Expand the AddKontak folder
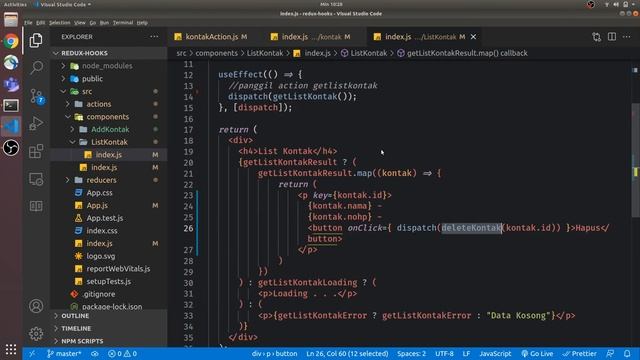 coord(110,129)
